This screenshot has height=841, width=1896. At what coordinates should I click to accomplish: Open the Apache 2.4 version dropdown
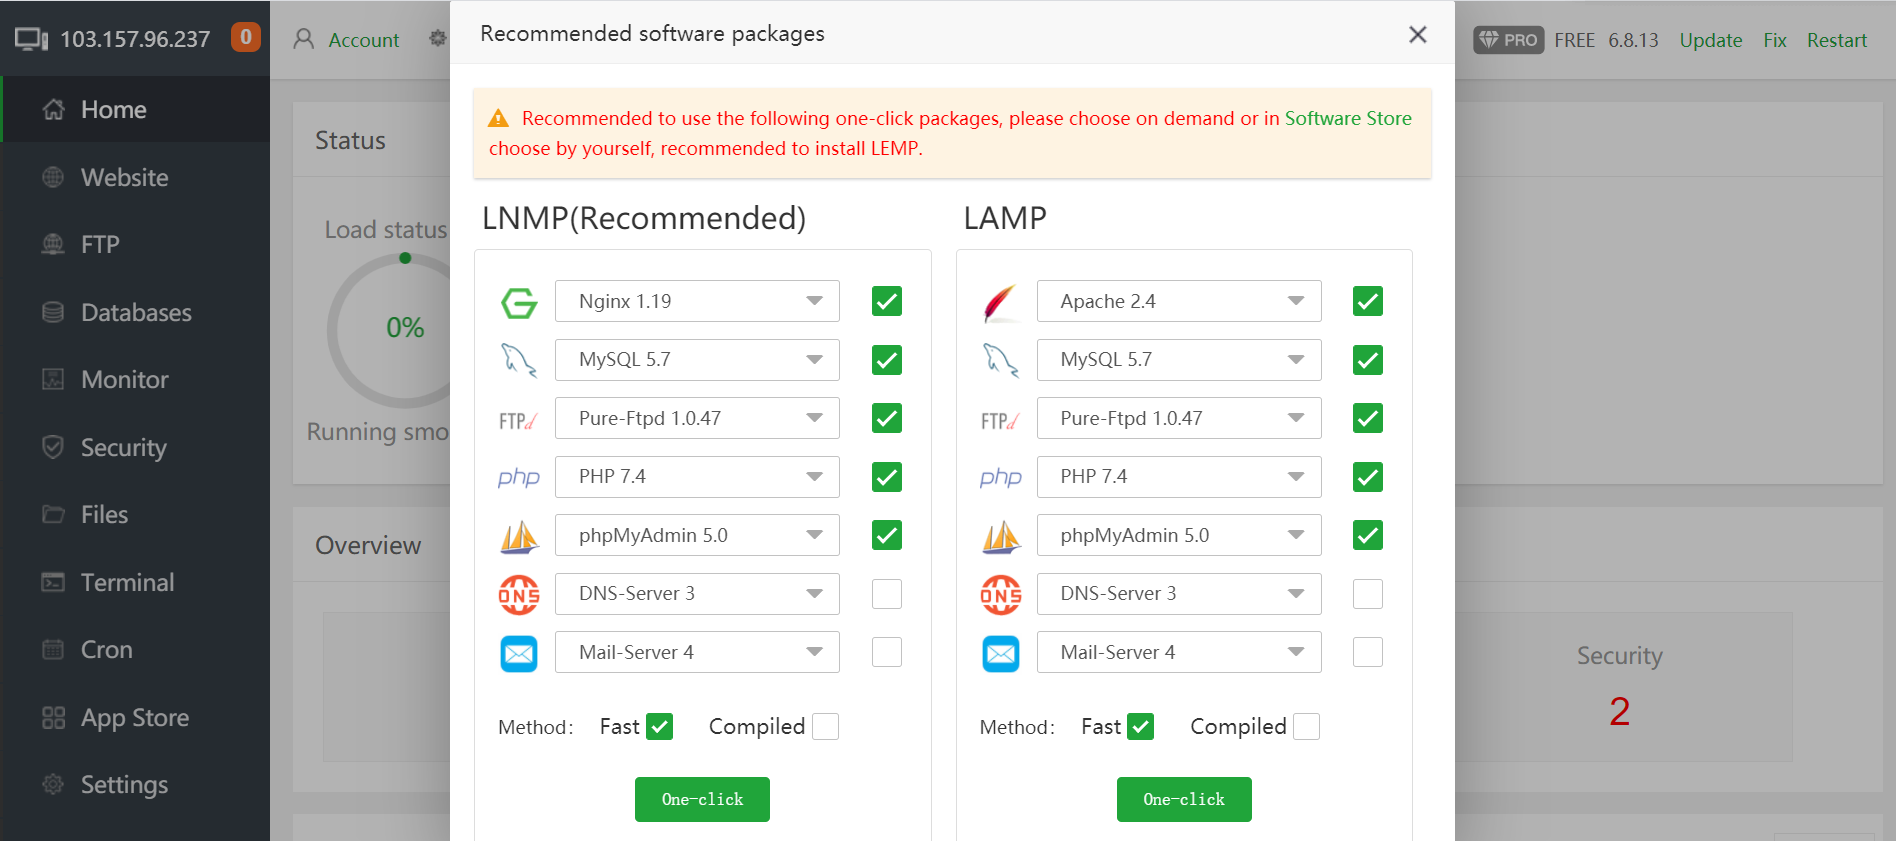pyautogui.click(x=1179, y=301)
